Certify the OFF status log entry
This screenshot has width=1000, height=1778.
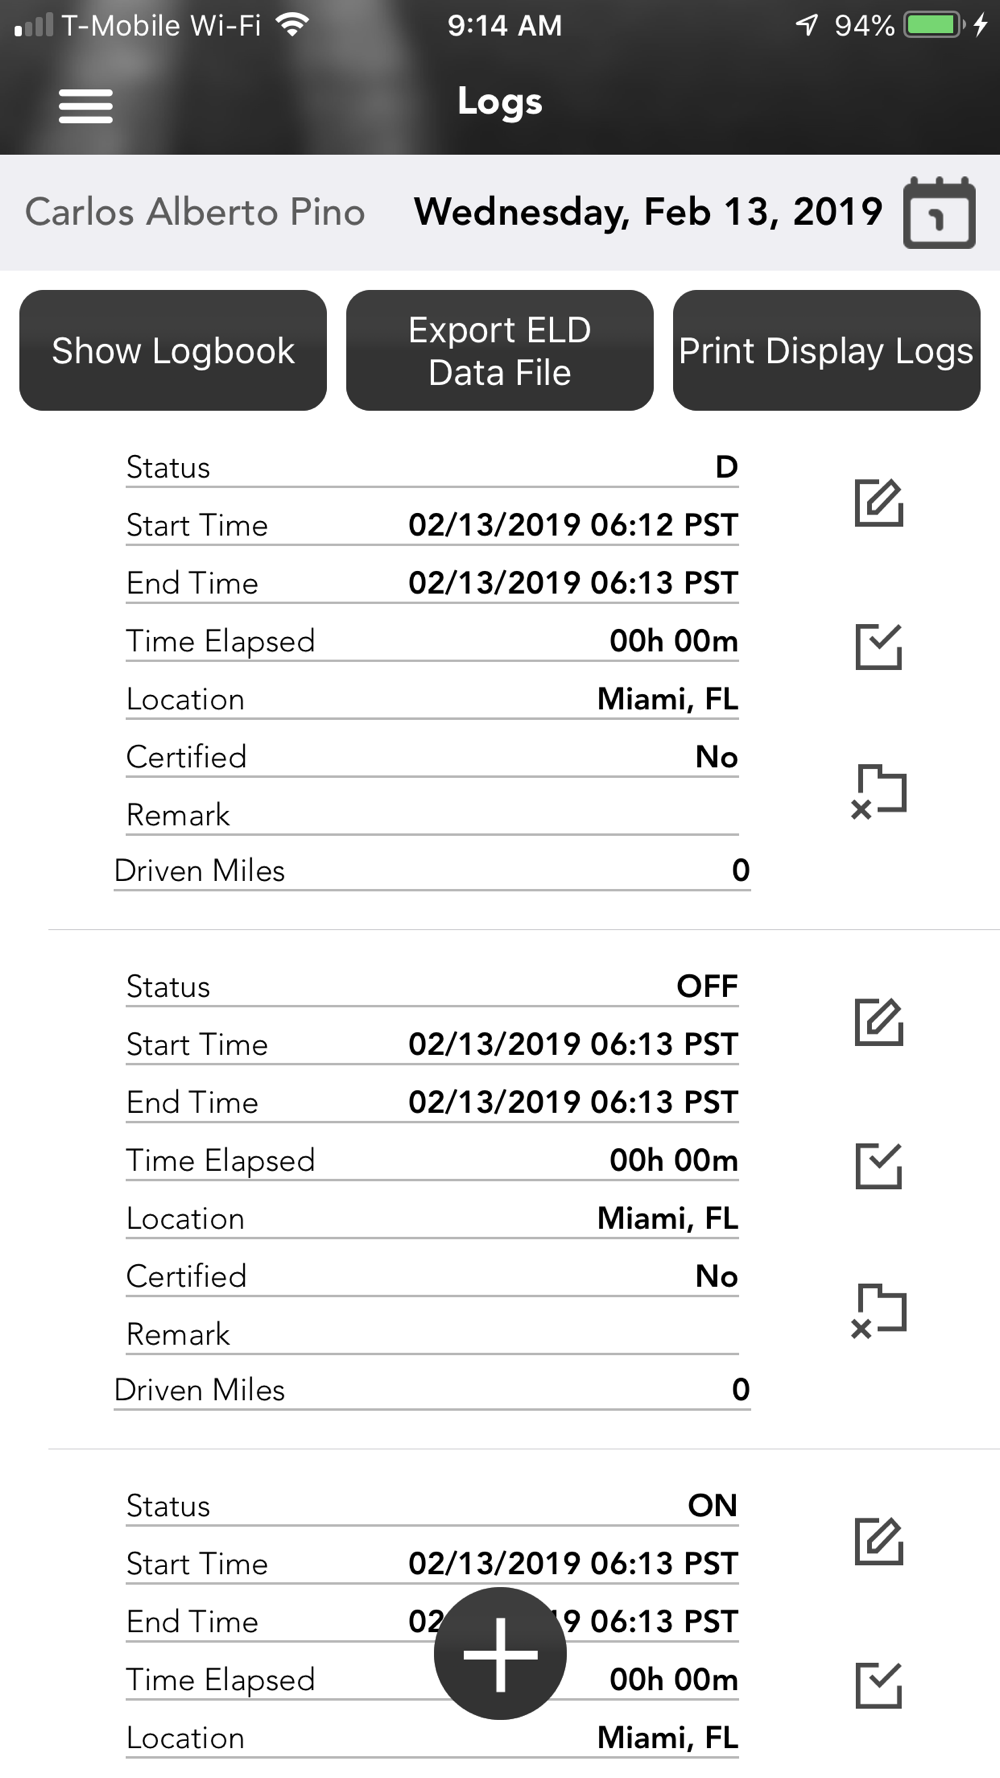coord(879,1166)
